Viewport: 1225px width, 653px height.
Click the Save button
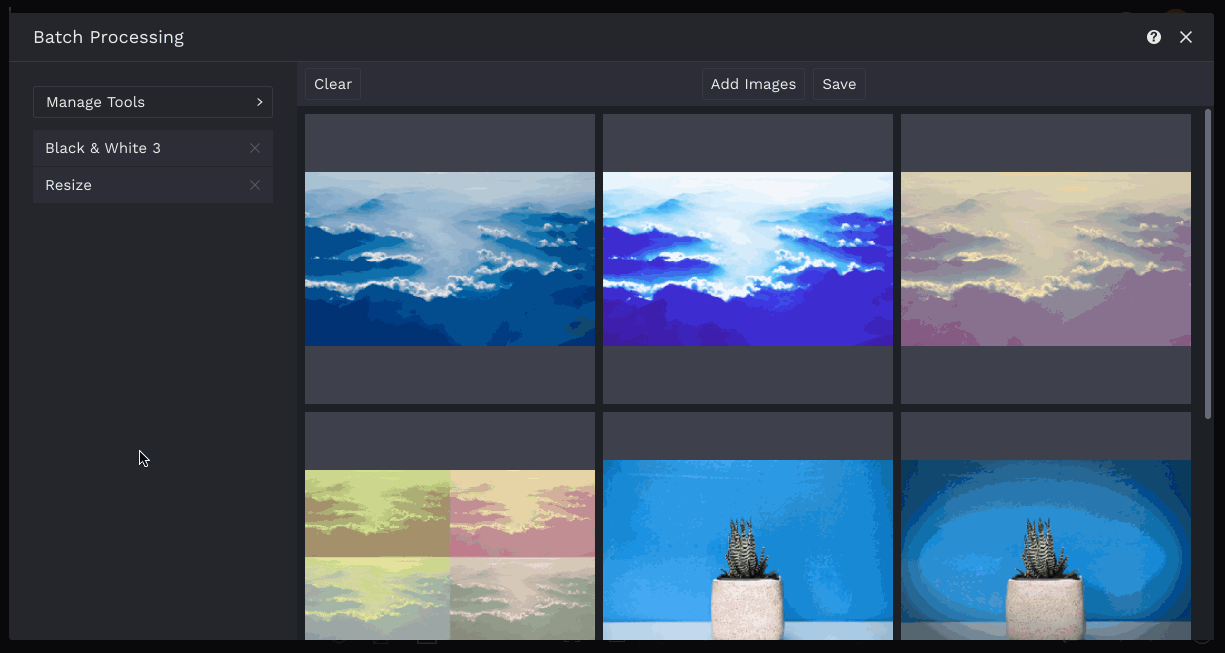(839, 84)
